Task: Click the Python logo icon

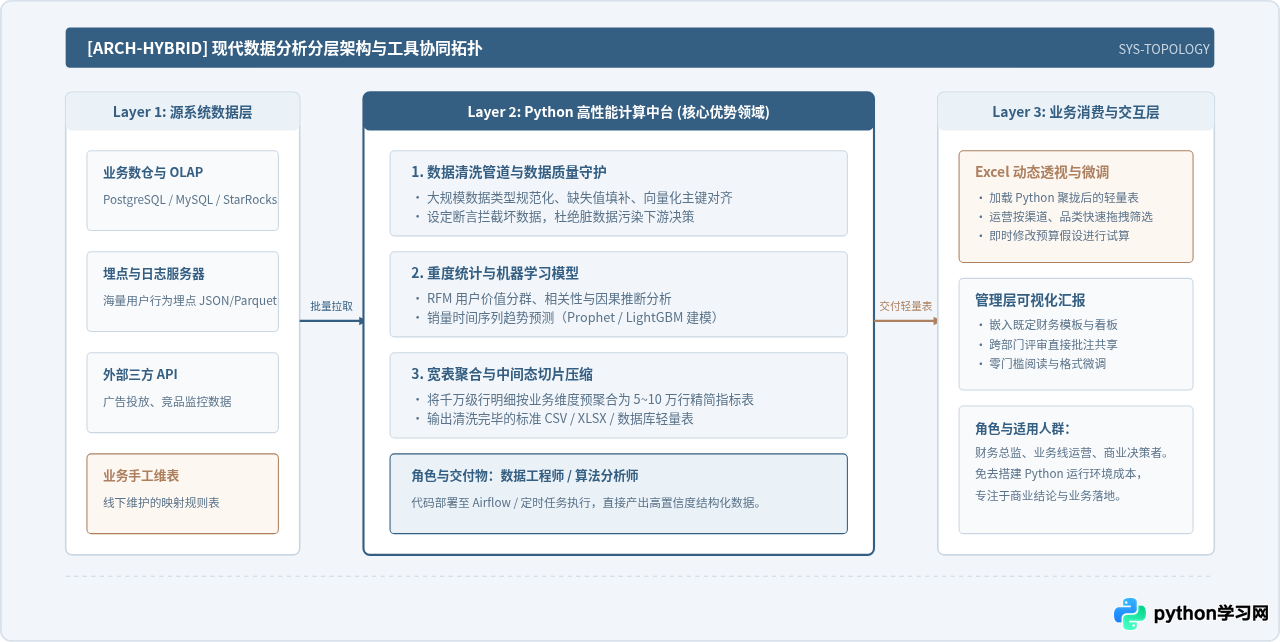Action: [1130, 613]
